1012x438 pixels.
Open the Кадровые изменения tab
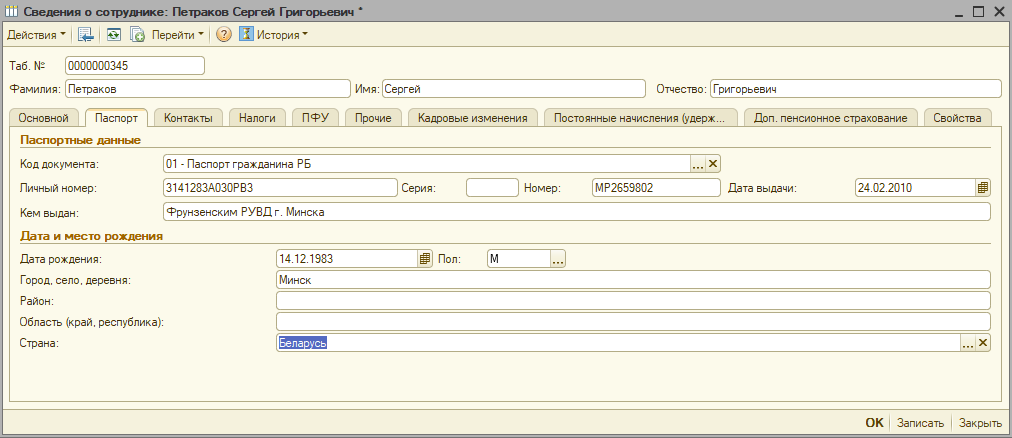[473, 118]
